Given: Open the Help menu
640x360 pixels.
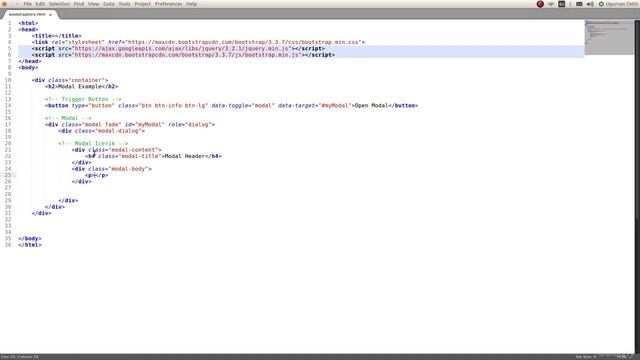Looking at the screenshot, I should (x=191, y=4).
